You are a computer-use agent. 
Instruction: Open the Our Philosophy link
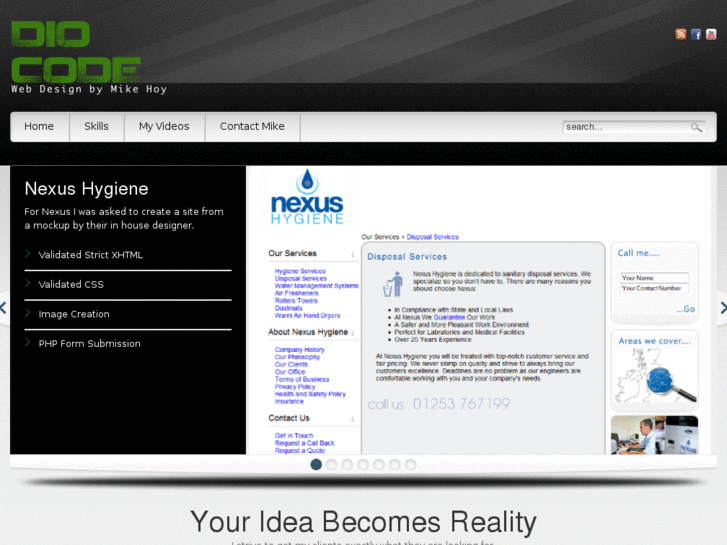click(x=297, y=357)
